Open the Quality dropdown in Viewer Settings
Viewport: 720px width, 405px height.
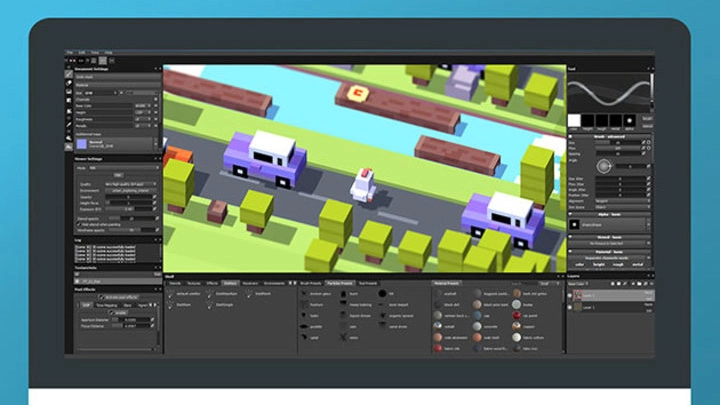(x=130, y=184)
